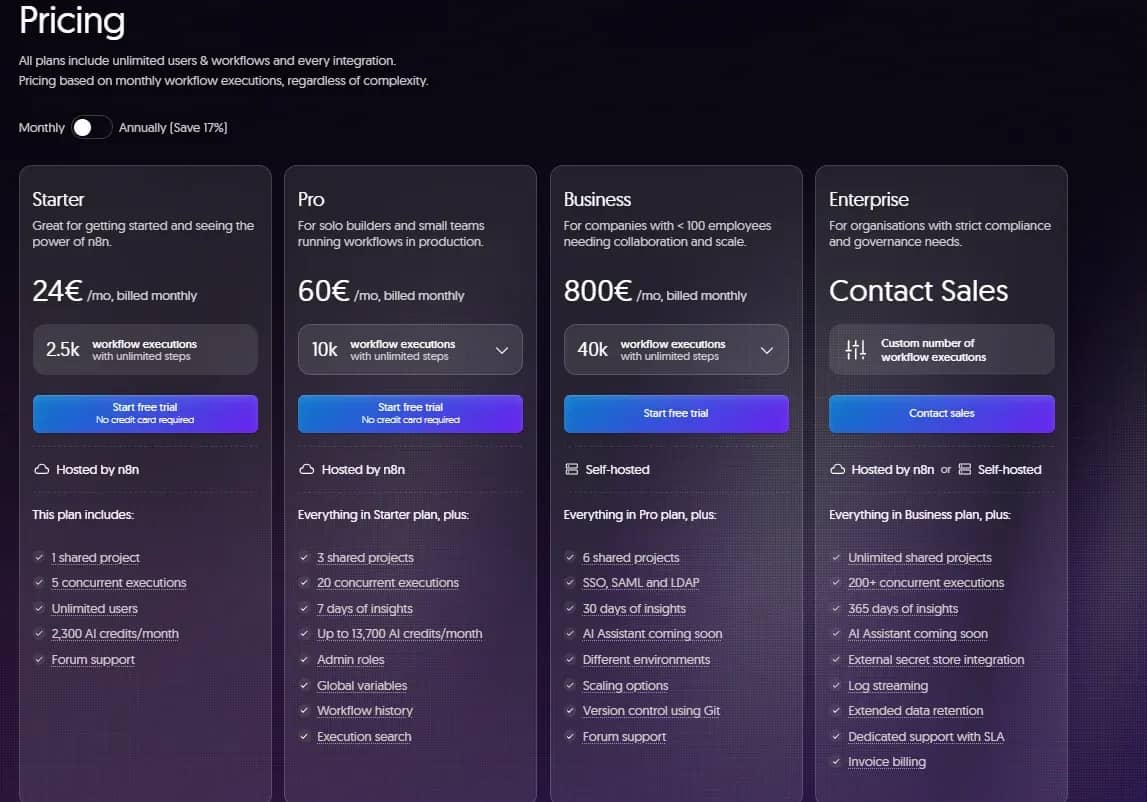Screen dimensions: 1147x802
Task: Open the '200+ concurrent executions' link
Action: (926, 583)
